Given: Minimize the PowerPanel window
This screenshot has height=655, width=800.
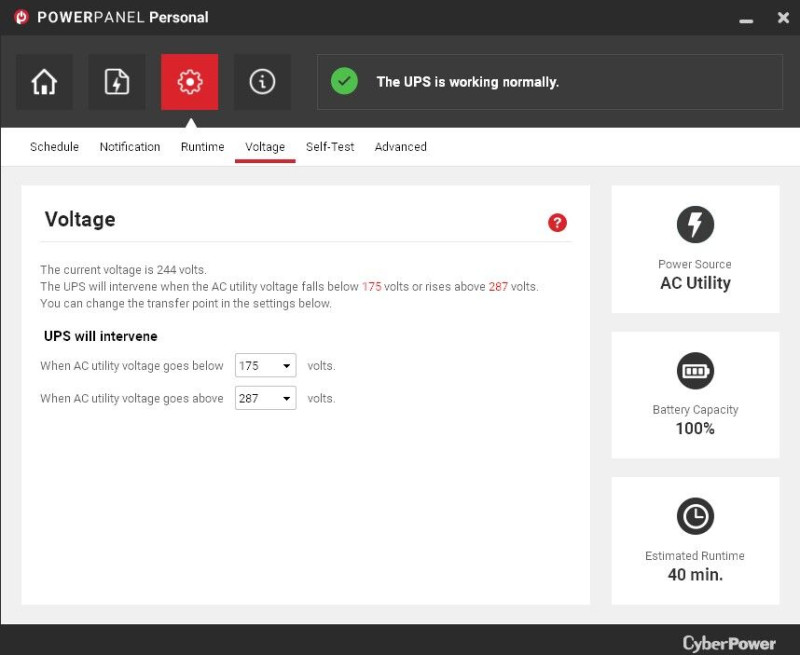Looking at the screenshot, I should pyautogui.click(x=746, y=20).
